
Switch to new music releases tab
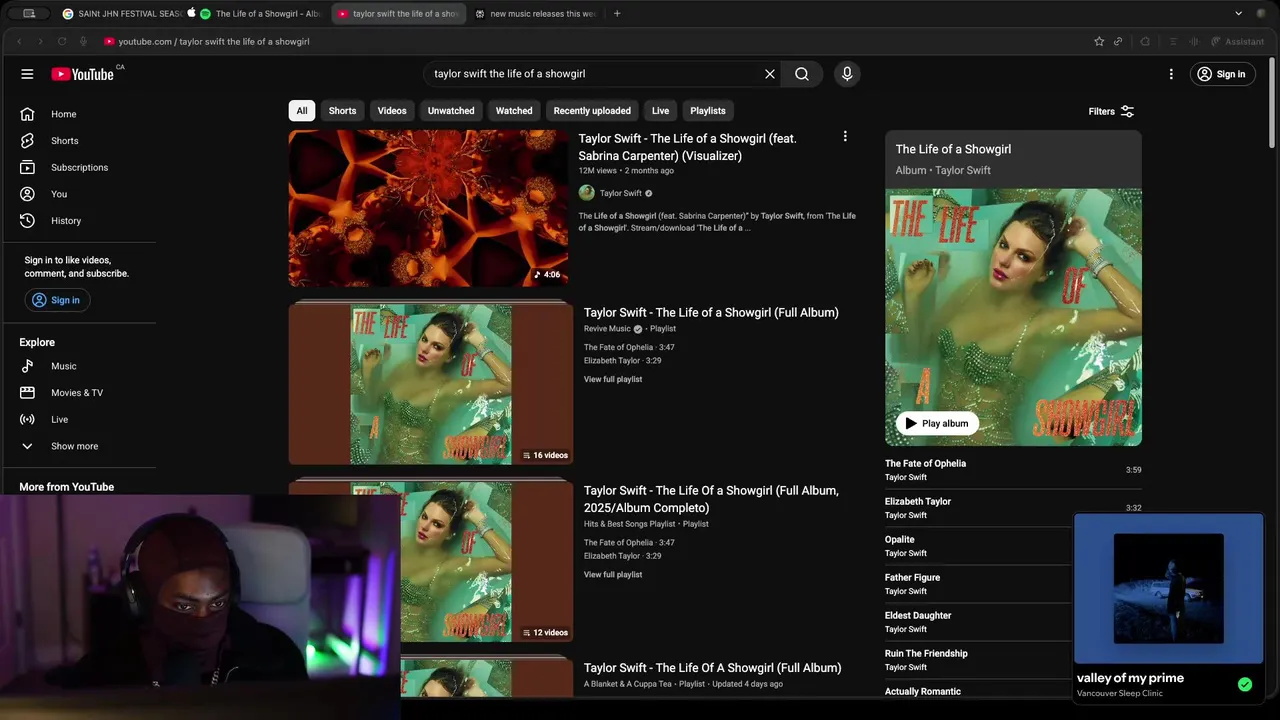(x=537, y=14)
